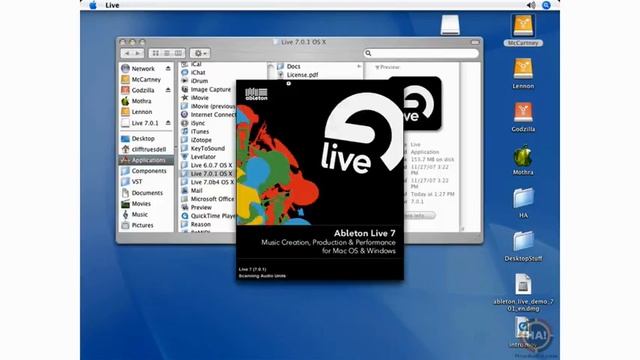Image resolution: width=640 pixels, height=360 pixels.
Task: Select Live 7.0b4 OS X folder
Action: pyautogui.click(x=208, y=182)
